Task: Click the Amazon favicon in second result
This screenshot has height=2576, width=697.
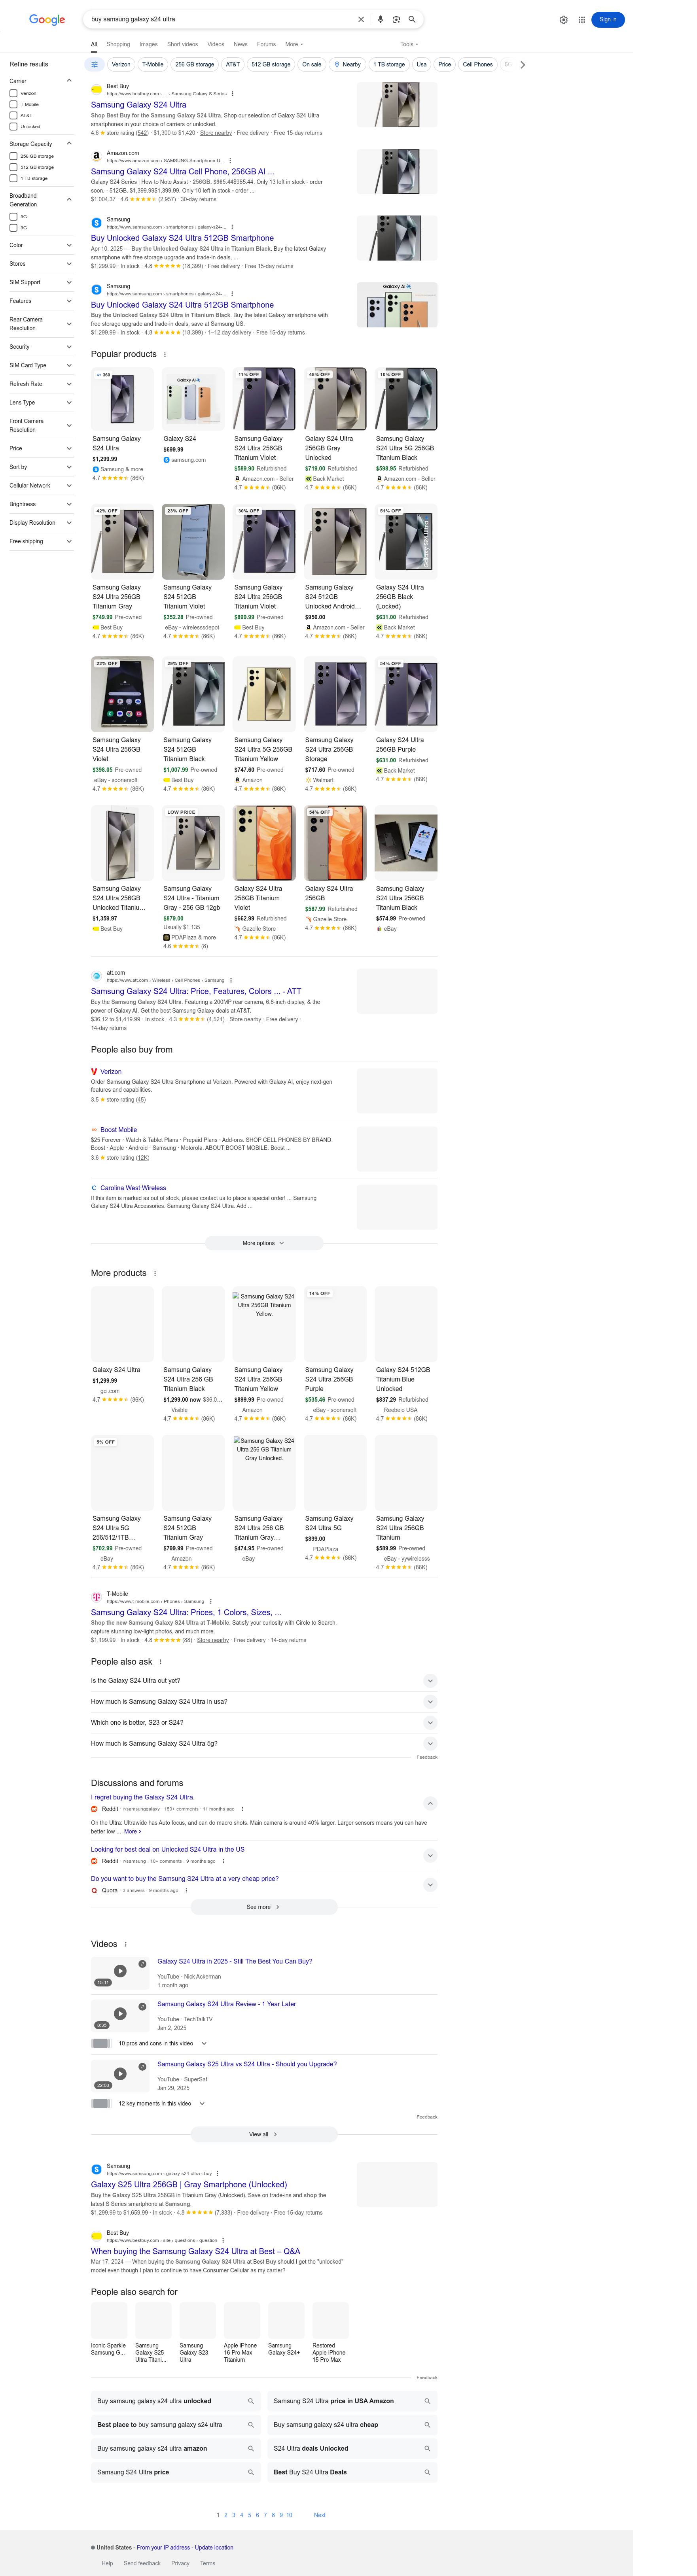Action: (97, 156)
